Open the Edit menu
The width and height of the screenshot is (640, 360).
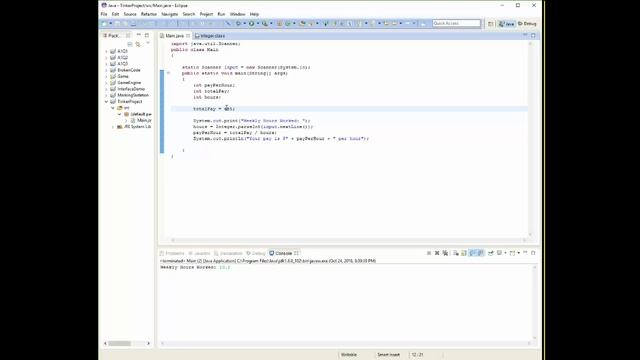[116, 14]
